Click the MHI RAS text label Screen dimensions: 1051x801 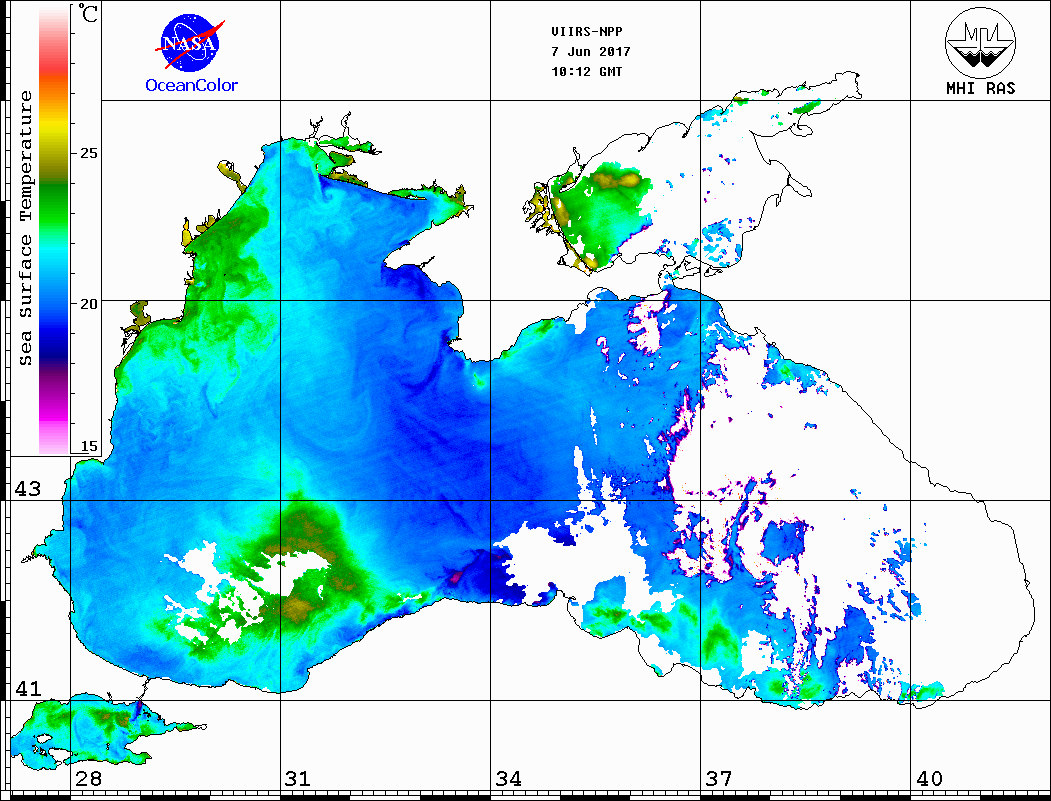[x=981, y=88]
